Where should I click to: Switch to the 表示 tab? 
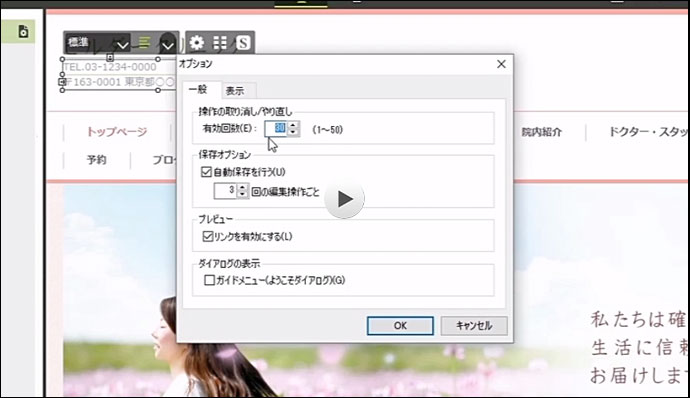click(x=235, y=91)
